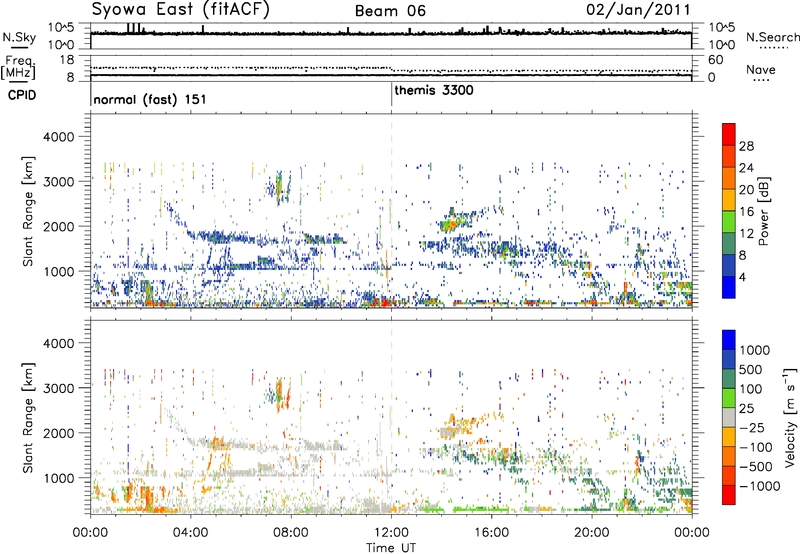Click the 'Power [dB]' colorbar title
The image size is (800, 554).
764,211
